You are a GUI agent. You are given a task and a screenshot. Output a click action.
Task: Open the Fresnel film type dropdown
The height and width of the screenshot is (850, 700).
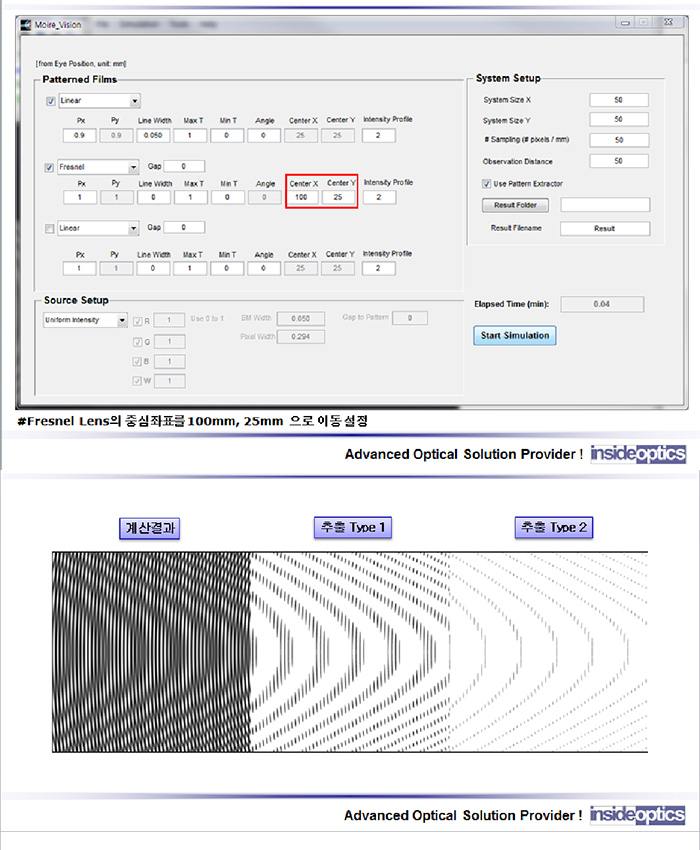pyautogui.click(x=133, y=167)
